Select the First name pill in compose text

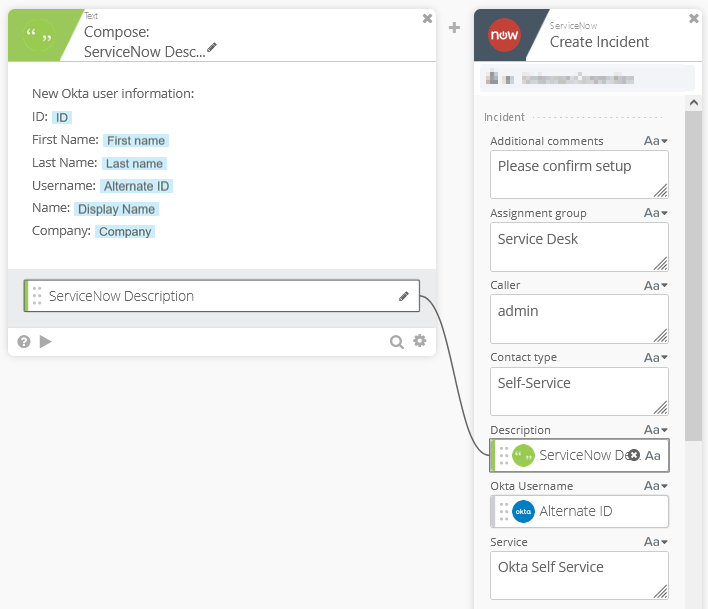(136, 140)
